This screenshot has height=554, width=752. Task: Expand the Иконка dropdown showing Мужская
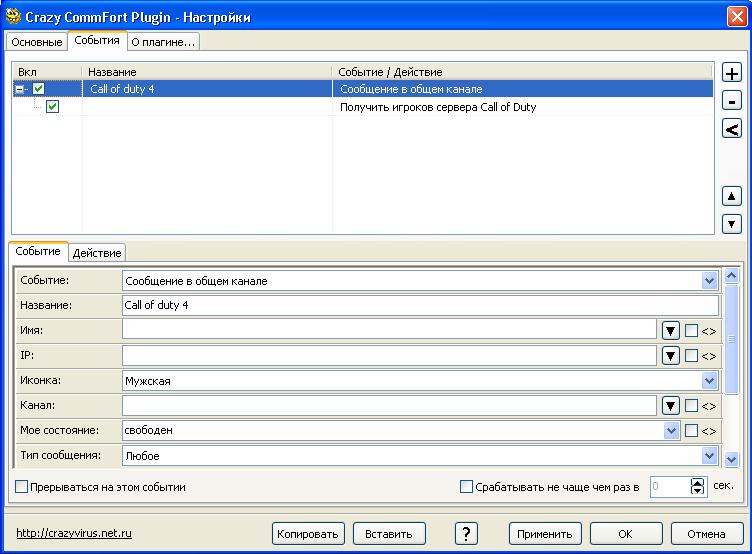709,381
